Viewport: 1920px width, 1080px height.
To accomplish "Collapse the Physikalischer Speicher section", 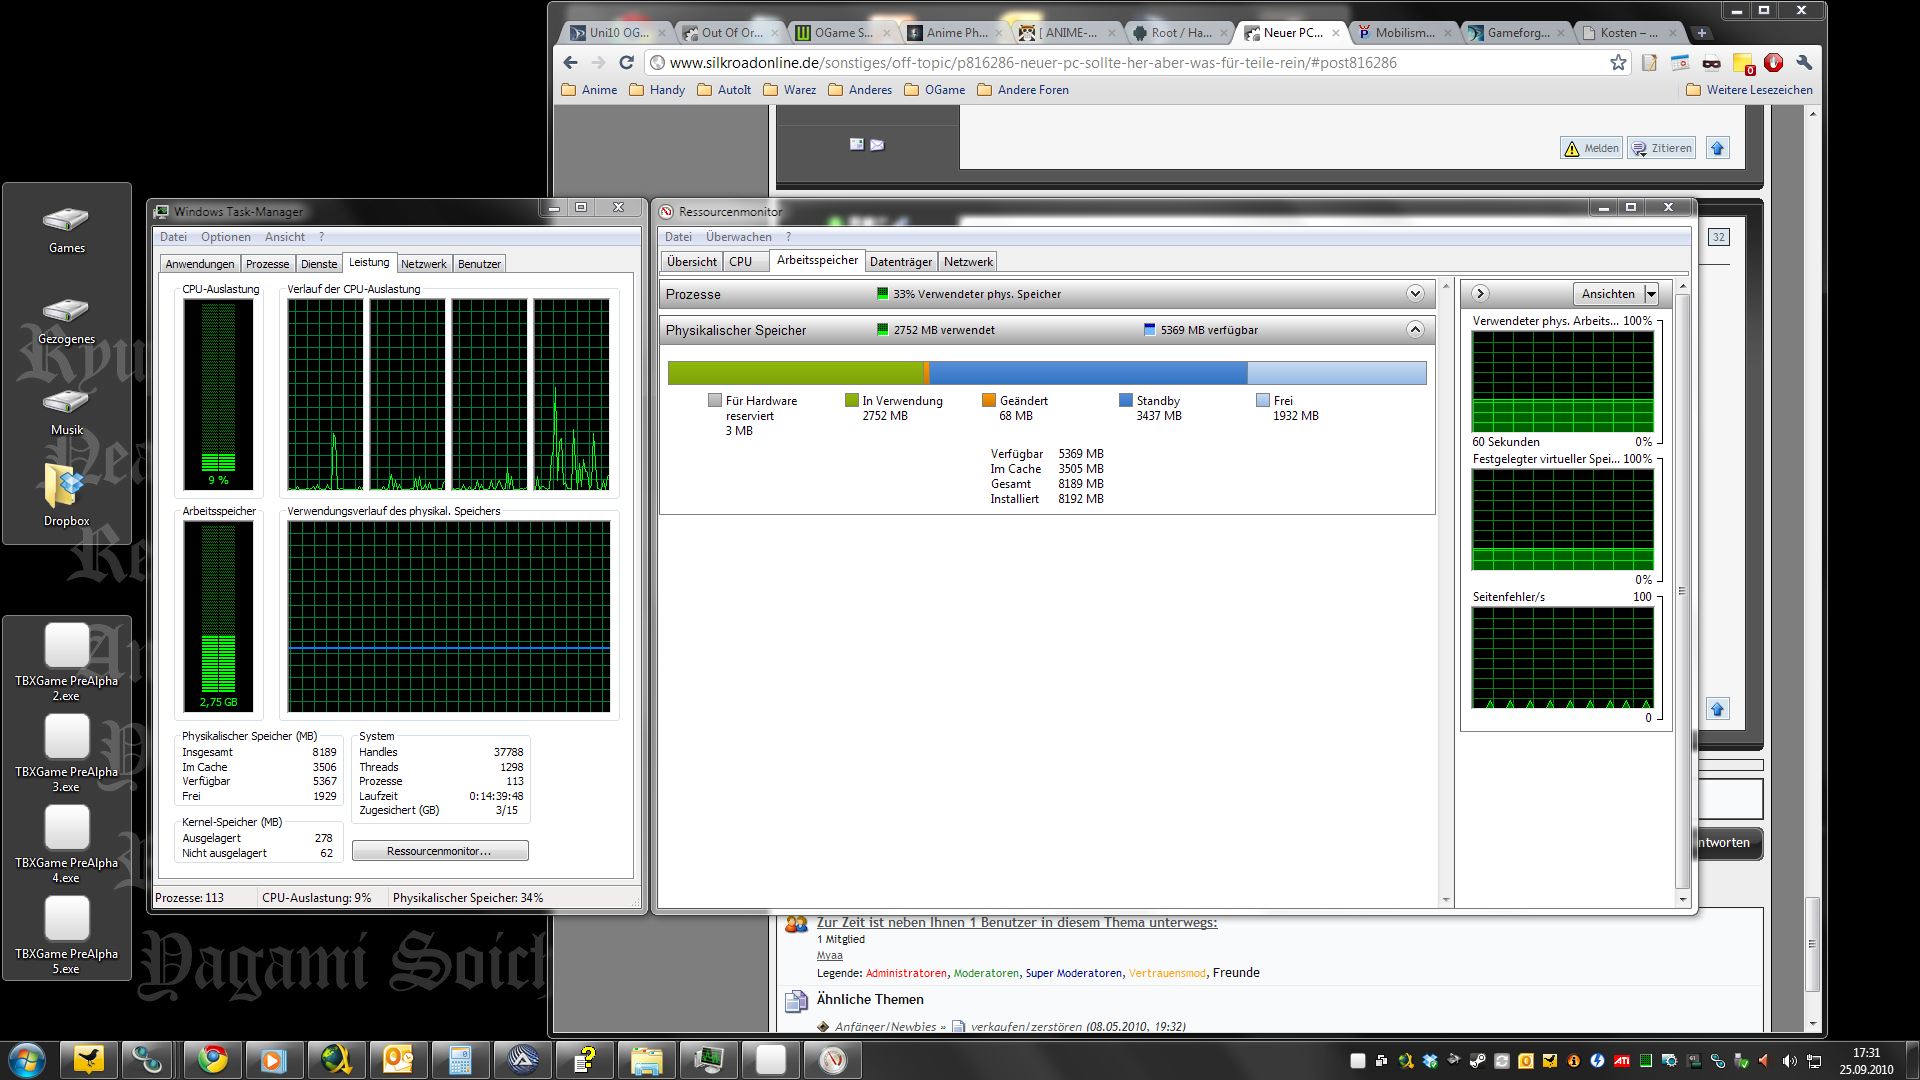I will [x=1415, y=329].
